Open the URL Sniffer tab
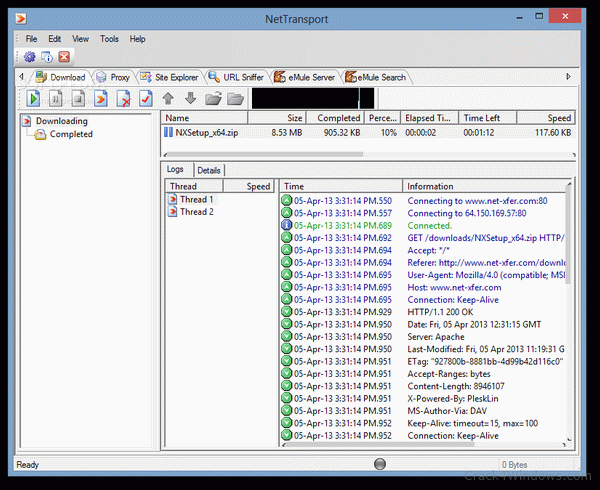This screenshot has height=490, width=600. coord(236,77)
